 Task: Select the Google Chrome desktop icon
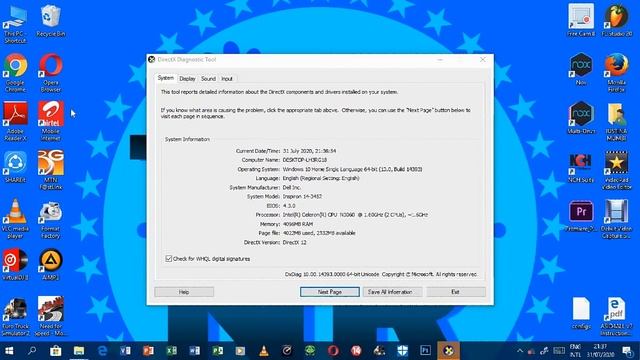pos(16,73)
